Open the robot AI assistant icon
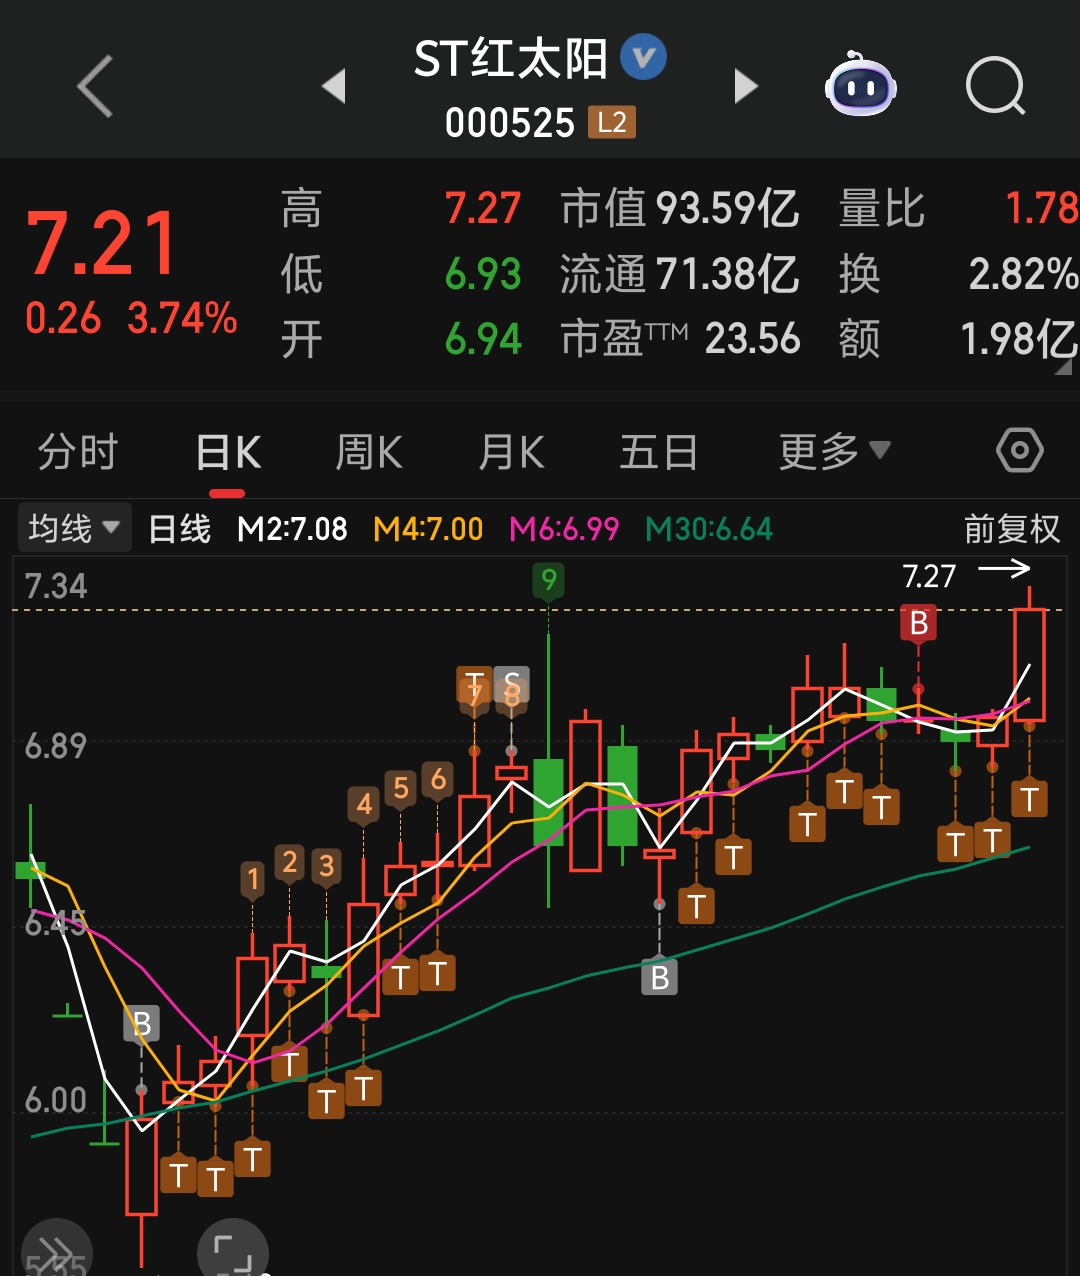 pos(860,84)
